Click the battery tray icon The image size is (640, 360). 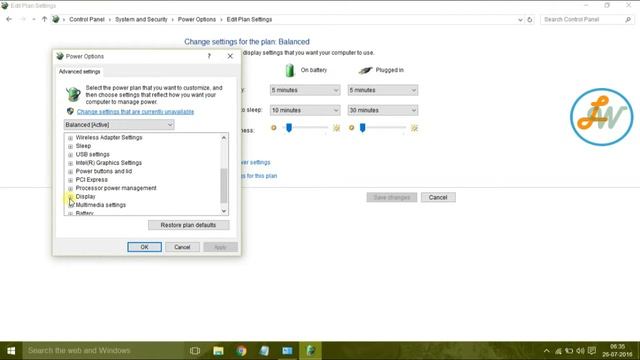click(x=569, y=351)
